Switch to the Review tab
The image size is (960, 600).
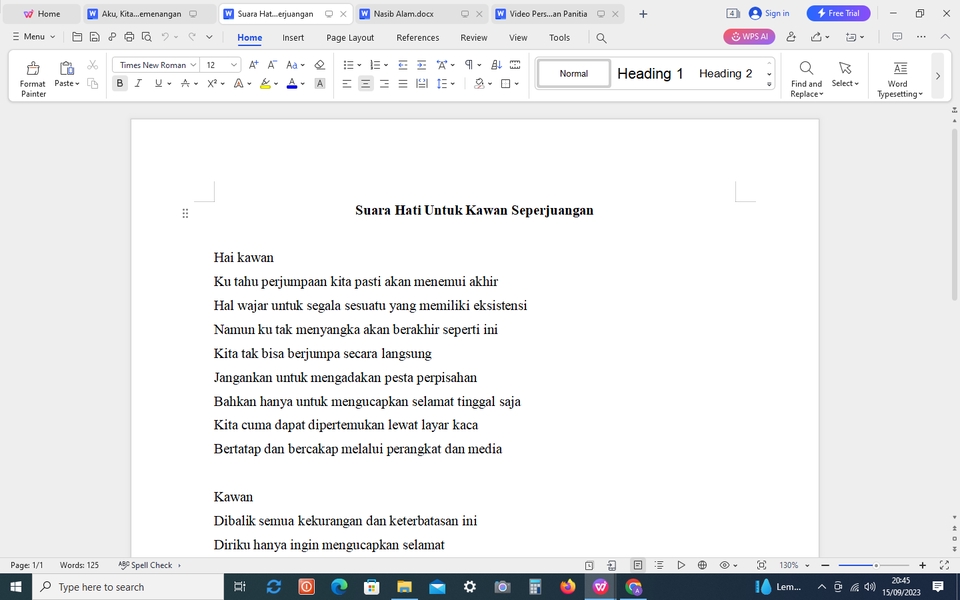point(473,38)
